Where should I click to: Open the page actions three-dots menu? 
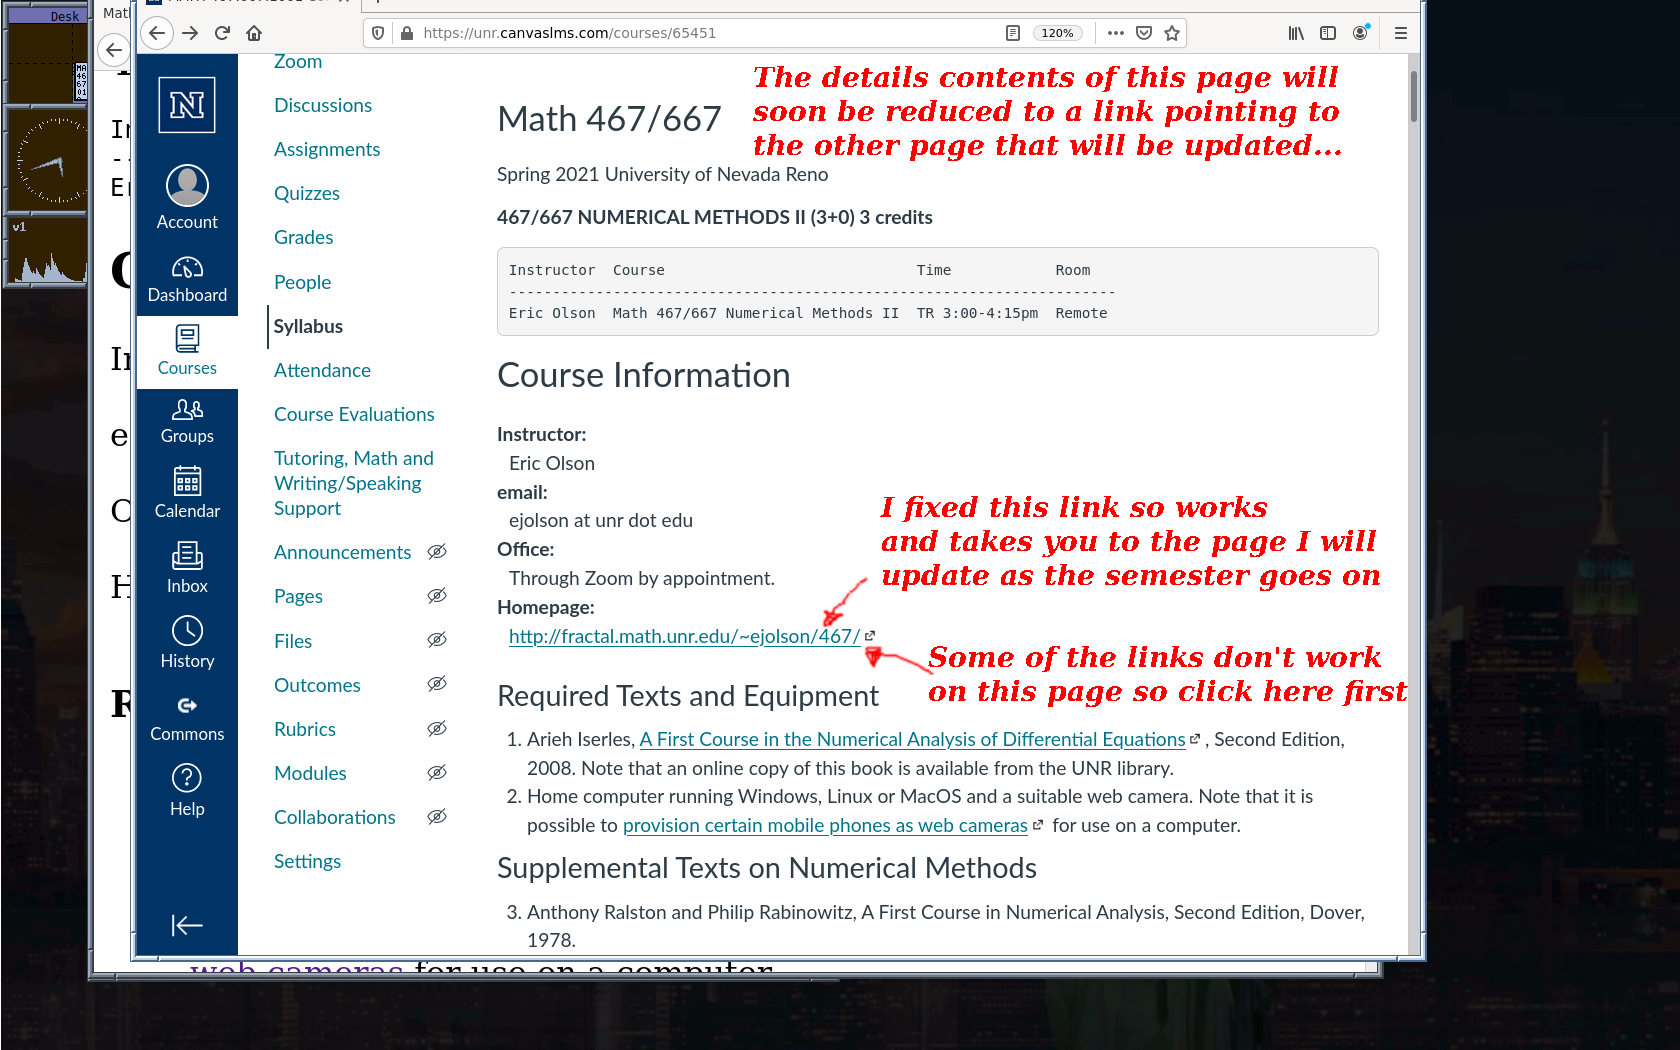click(1116, 33)
